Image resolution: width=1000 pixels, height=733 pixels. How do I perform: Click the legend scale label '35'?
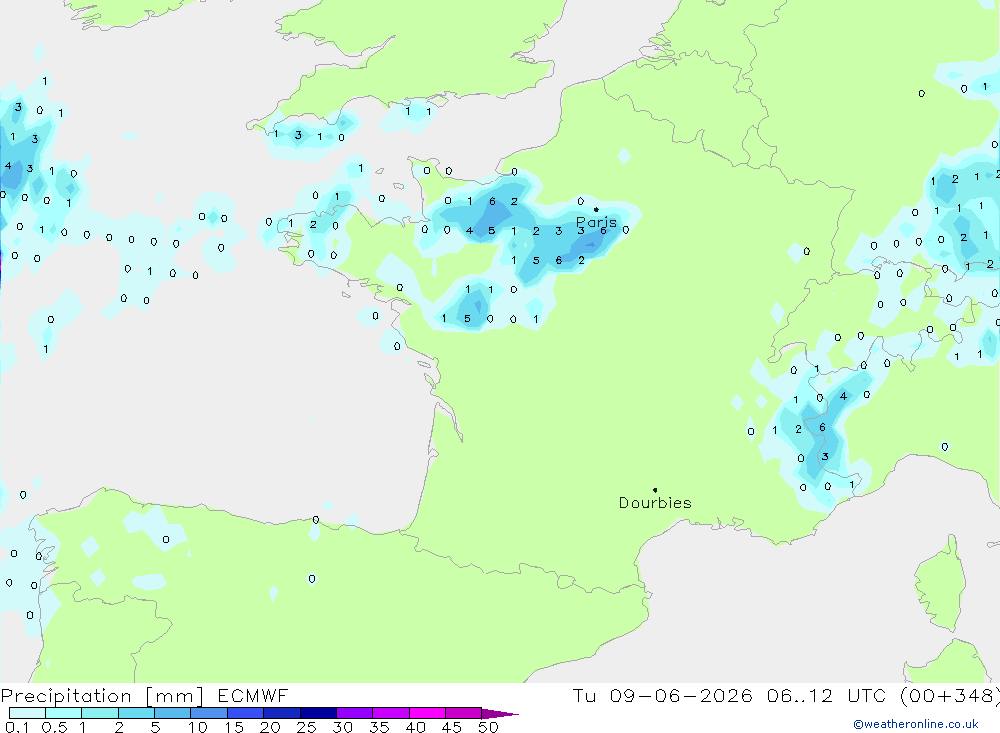pyautogui.click(x=379, y=727)
